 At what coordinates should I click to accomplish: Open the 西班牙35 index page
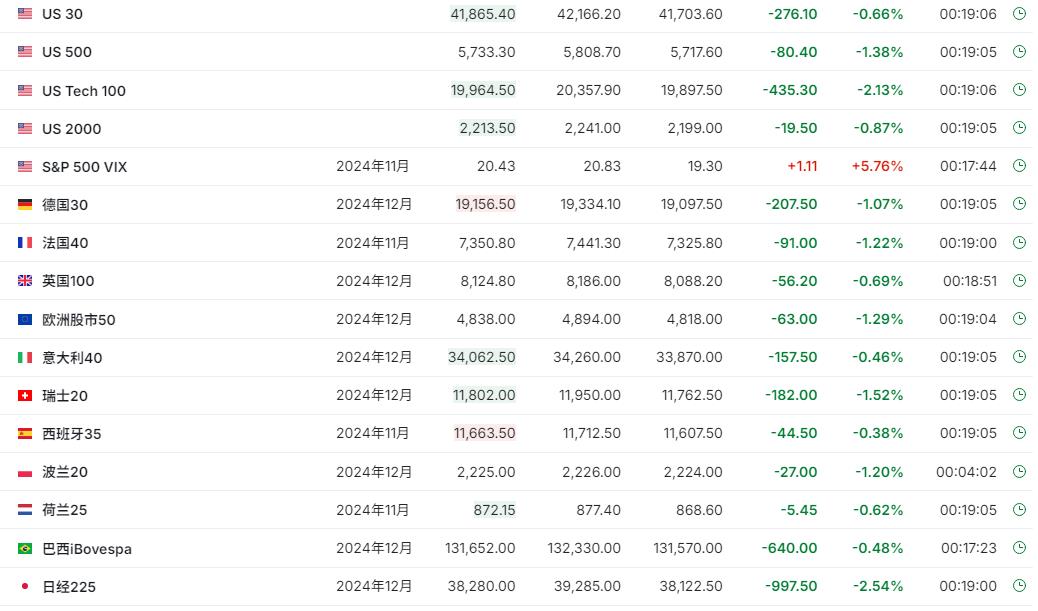71,434
